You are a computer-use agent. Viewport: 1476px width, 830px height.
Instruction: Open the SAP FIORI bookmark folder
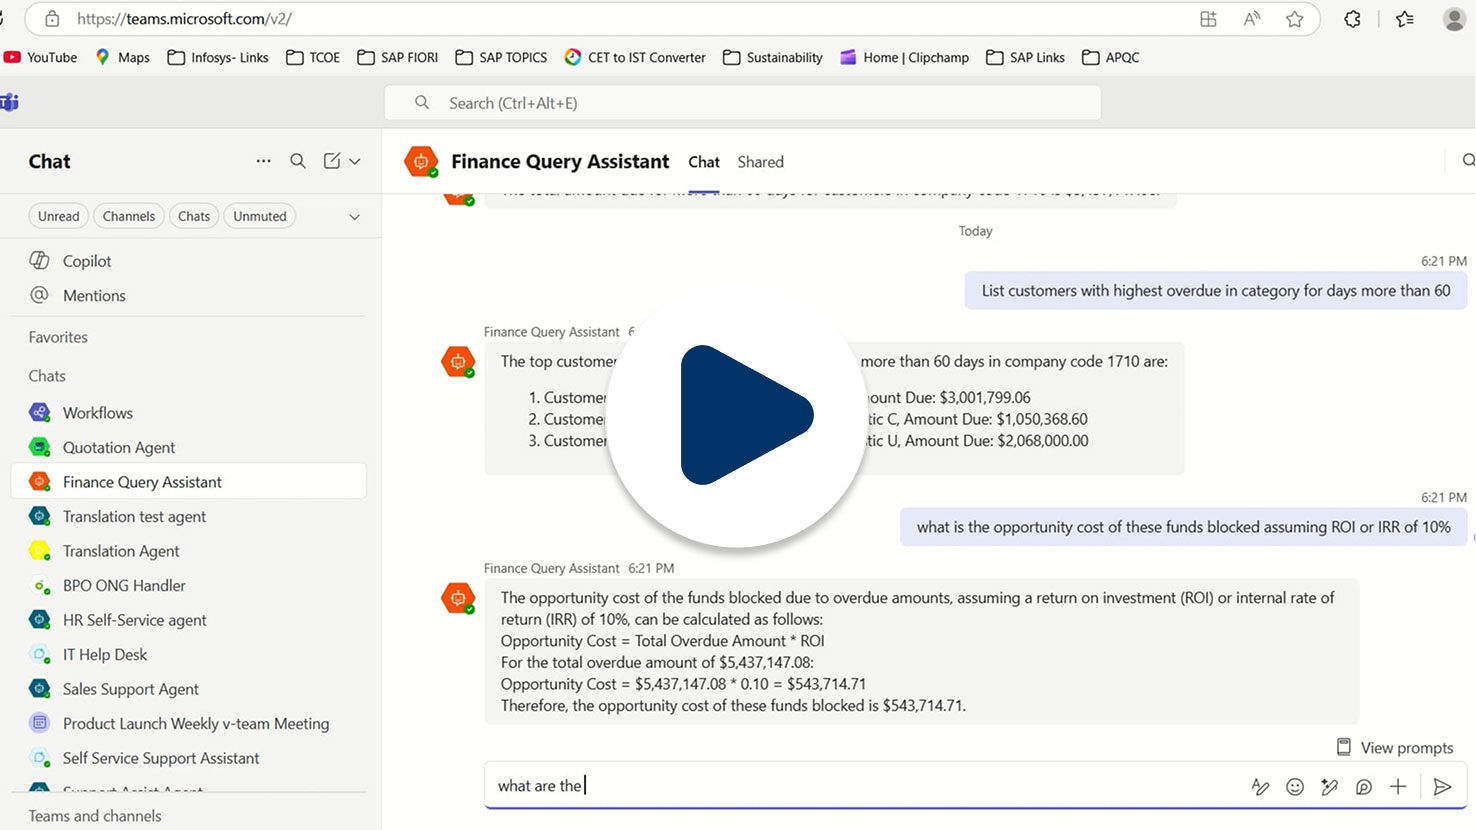click(398, 57)
